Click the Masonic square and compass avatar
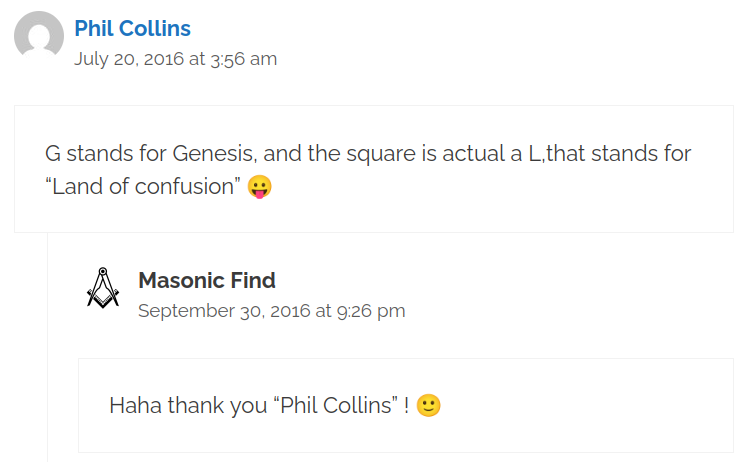Image resolution: width=745 pixels, height=462 pixels. pos(103,288)
